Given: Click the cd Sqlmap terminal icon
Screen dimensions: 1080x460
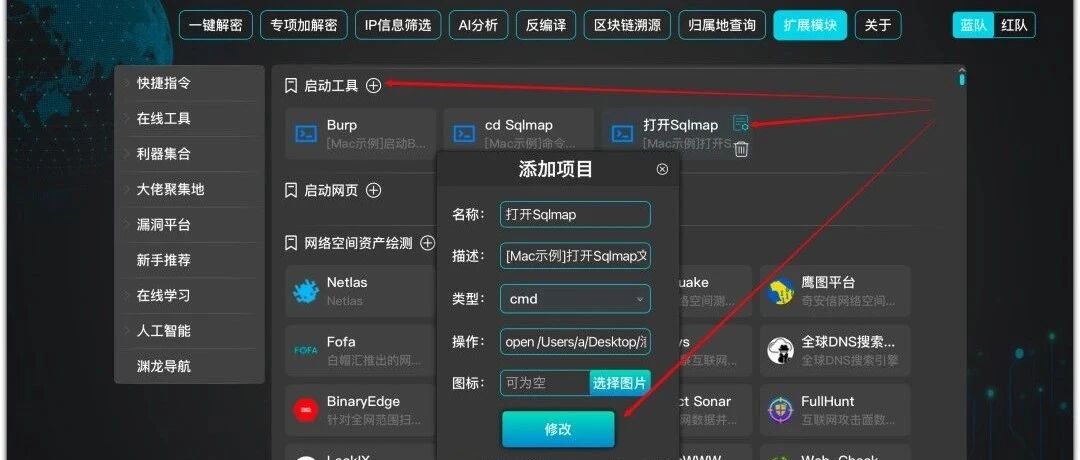Looking at the screenshot, I should [x=464, y=134].
